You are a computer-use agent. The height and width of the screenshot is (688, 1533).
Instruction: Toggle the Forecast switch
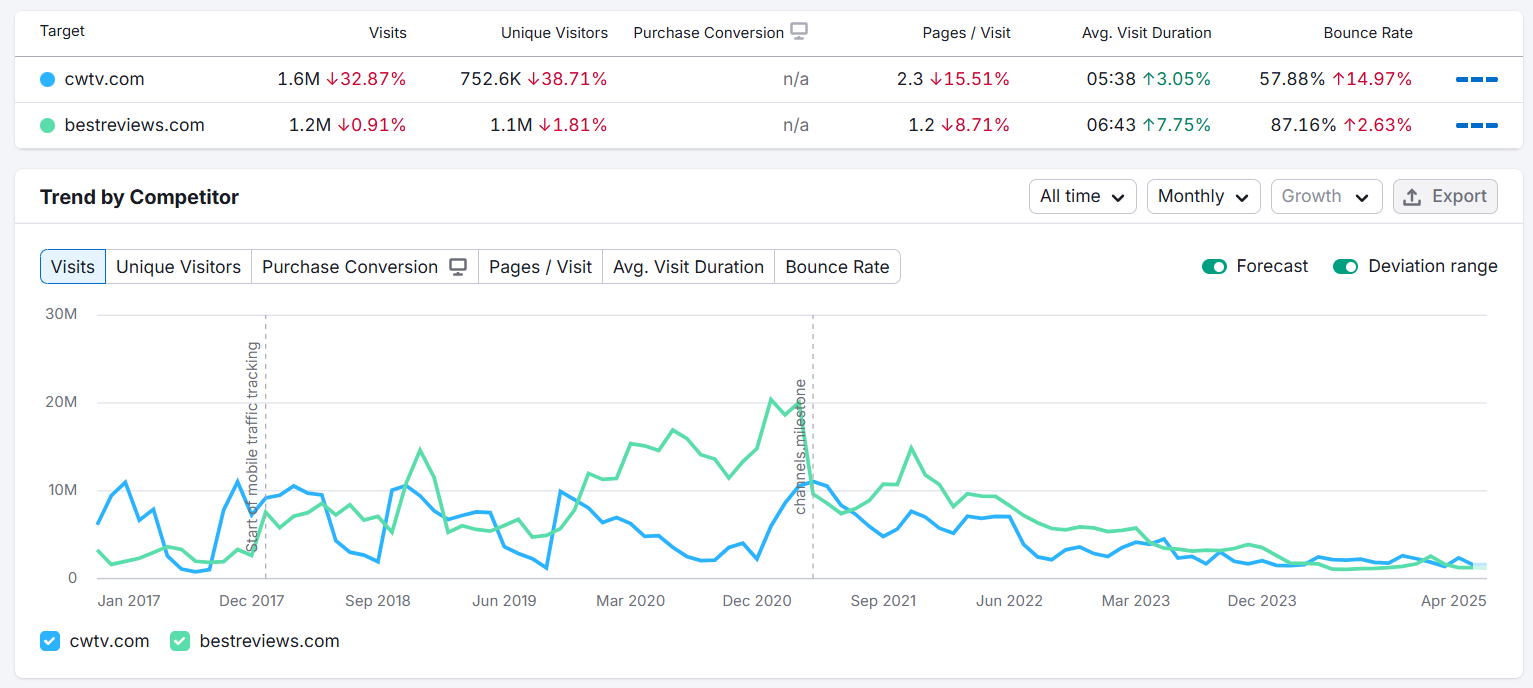click(1214, 266)
